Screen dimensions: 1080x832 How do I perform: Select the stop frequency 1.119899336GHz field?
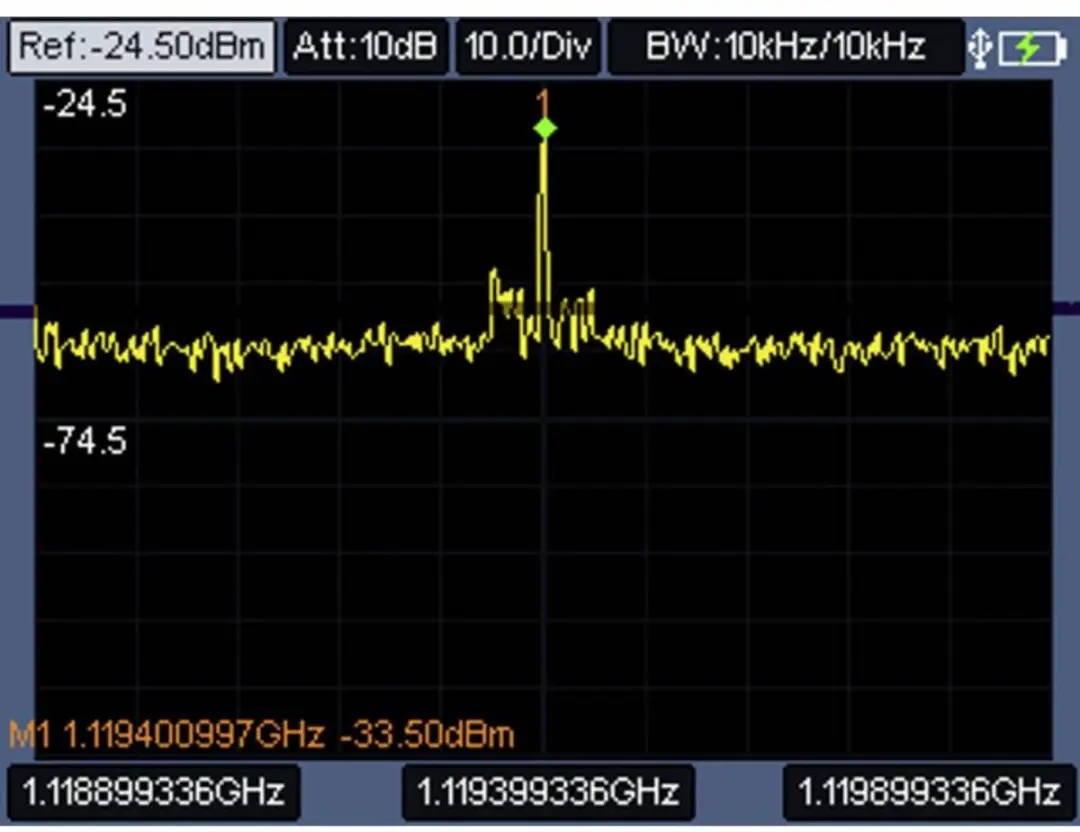pos(929,791)
